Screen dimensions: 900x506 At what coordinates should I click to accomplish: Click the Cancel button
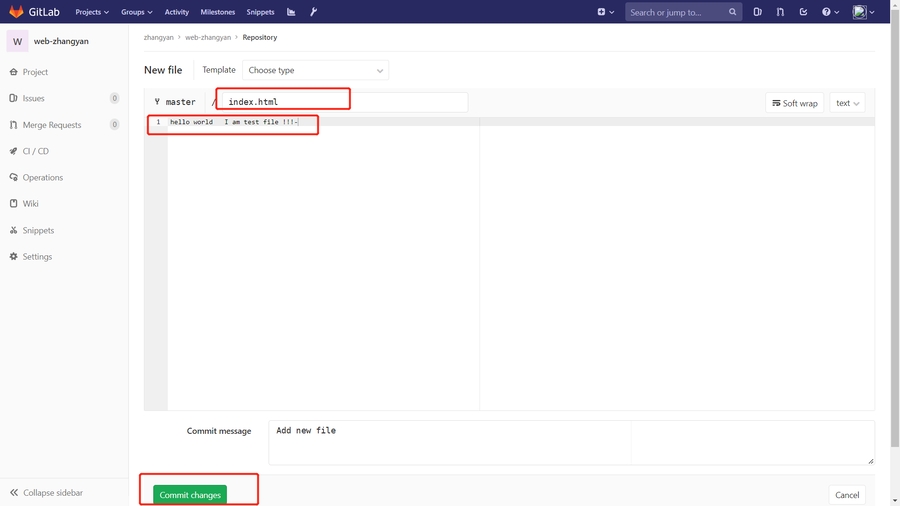coord(846,495)
